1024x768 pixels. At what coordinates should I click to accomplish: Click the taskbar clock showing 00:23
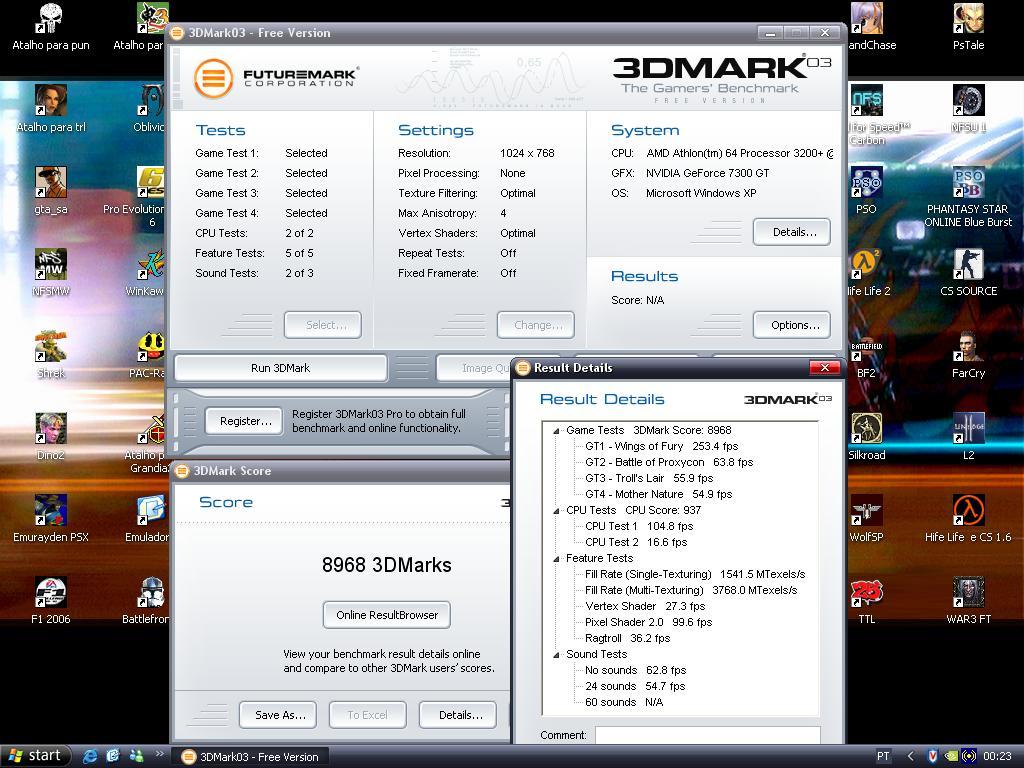pos(997,756)
